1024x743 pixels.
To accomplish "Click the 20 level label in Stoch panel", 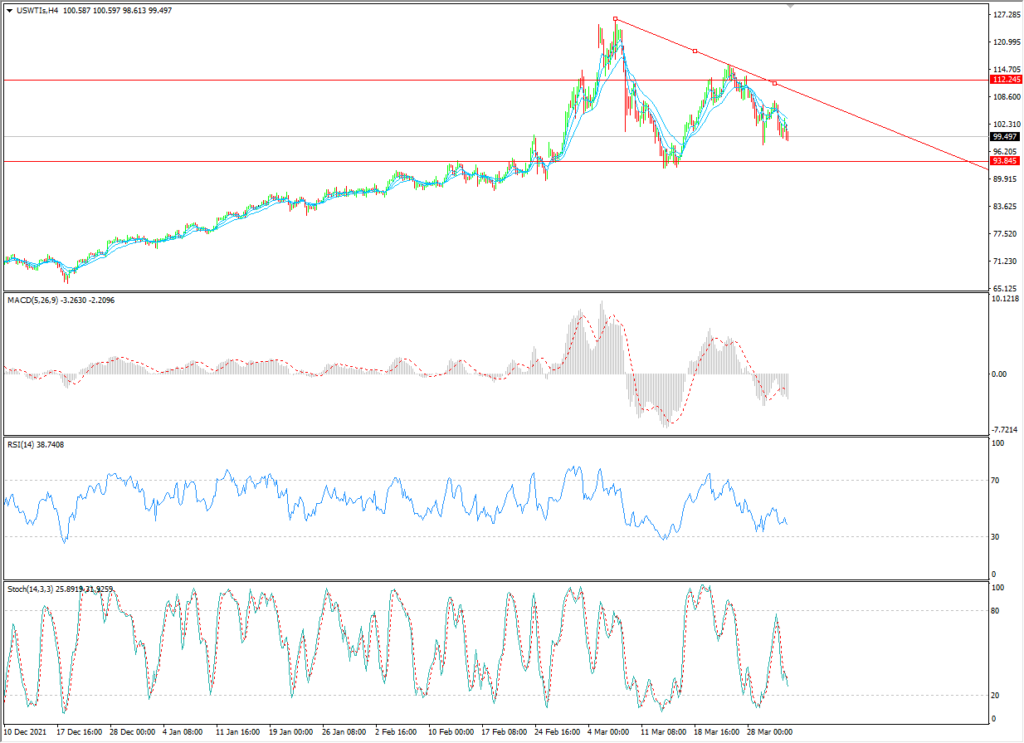I will coord(995,695).
